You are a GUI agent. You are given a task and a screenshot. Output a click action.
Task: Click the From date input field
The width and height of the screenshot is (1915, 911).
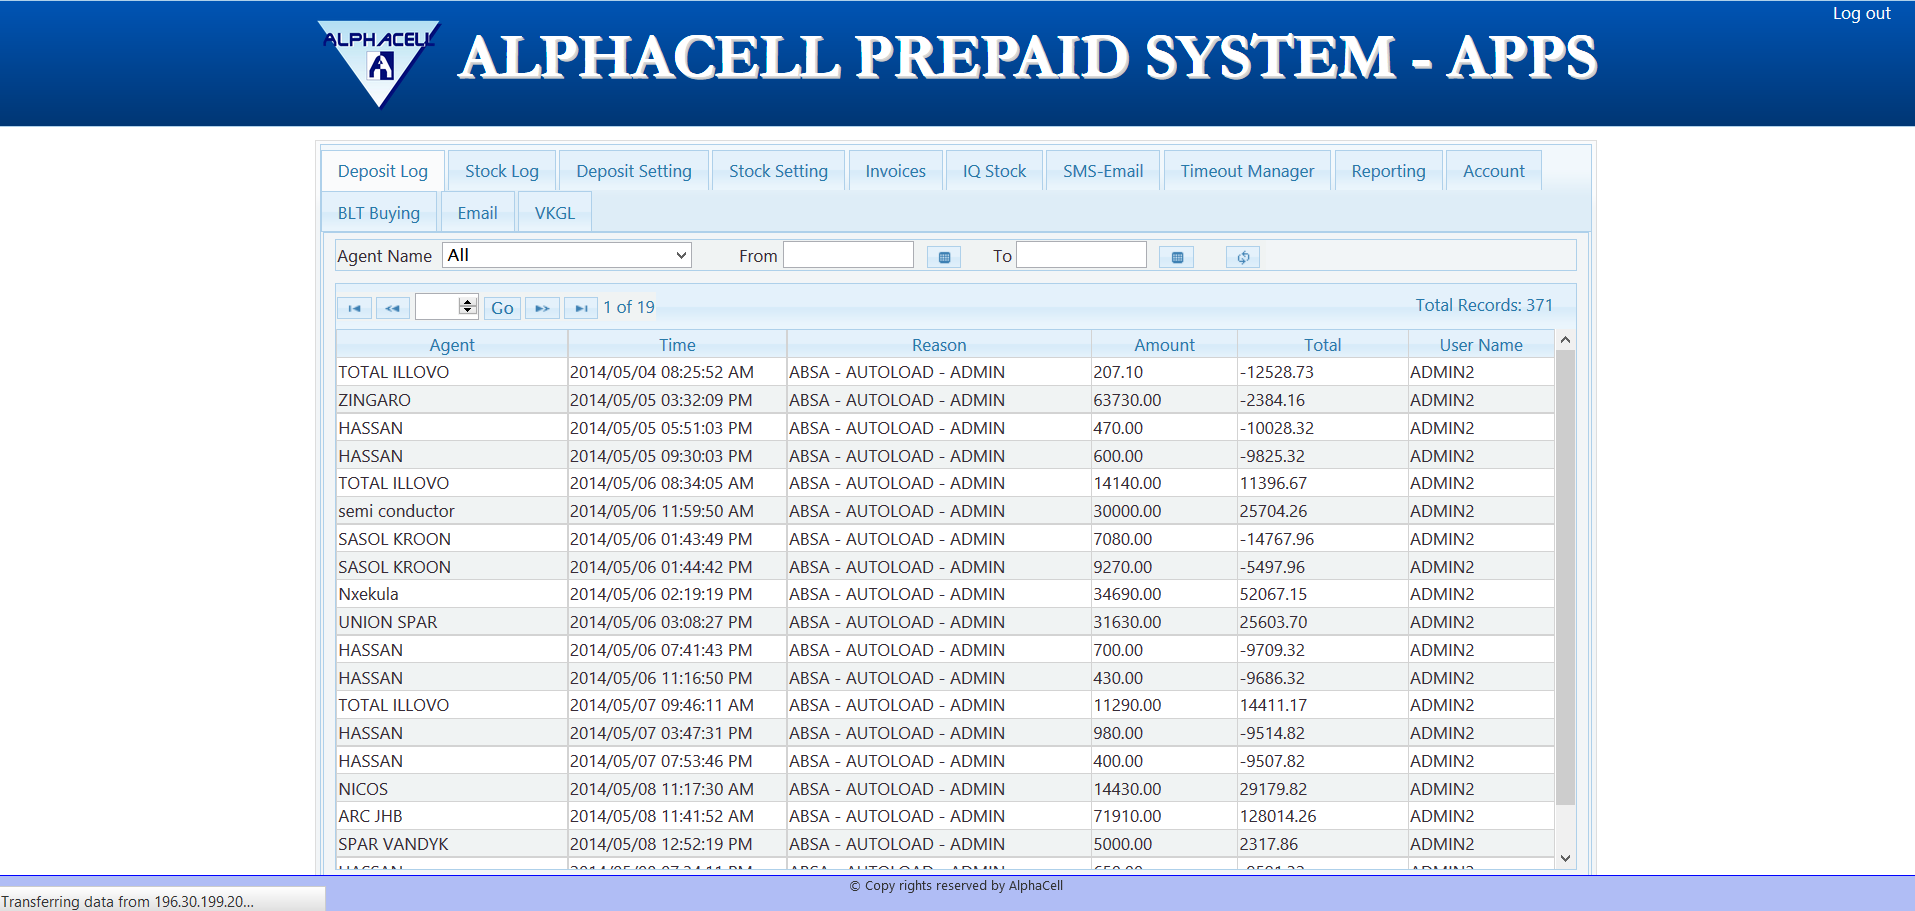click(x=848, y=255)
